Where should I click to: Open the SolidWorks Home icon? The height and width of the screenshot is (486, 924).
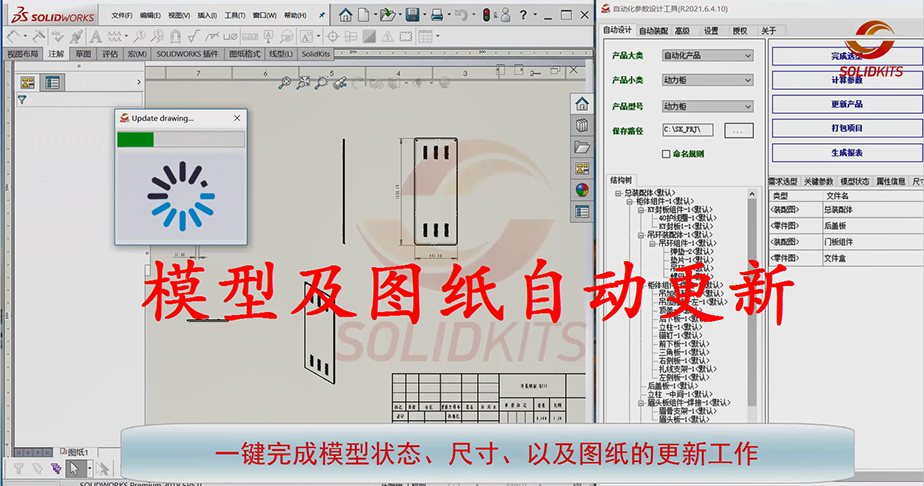(345, 15)
